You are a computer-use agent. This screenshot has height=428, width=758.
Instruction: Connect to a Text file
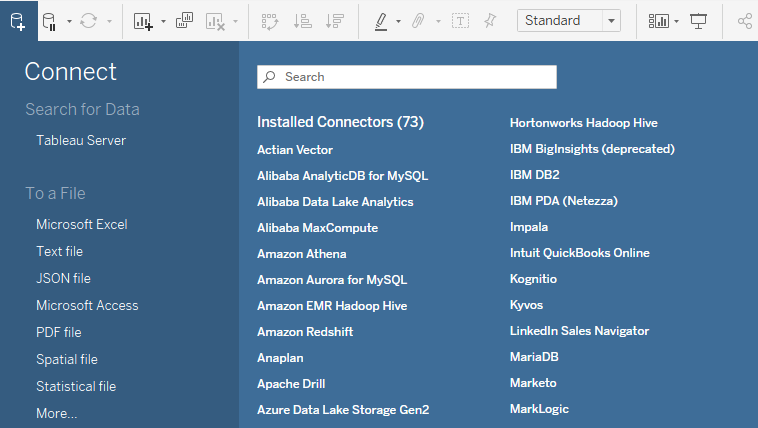59,251
